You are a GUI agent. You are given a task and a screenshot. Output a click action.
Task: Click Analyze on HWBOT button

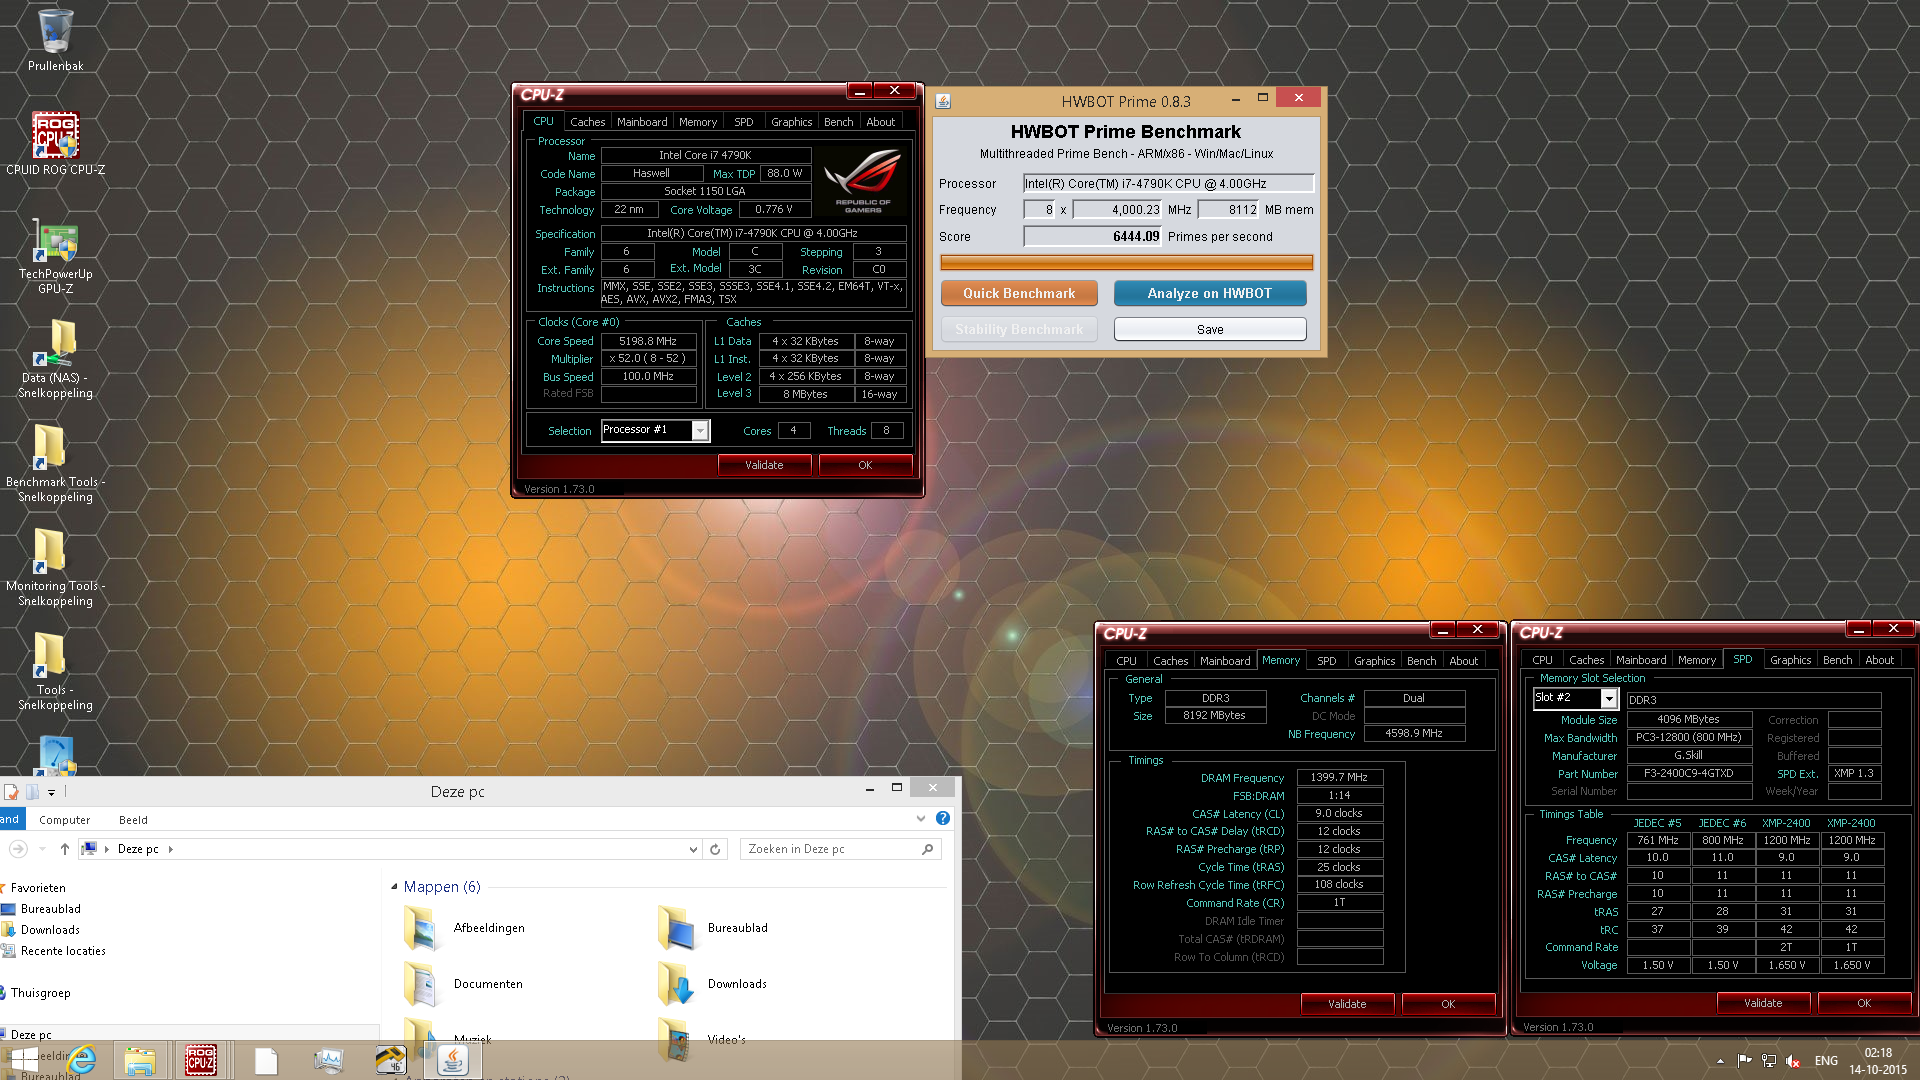[1210, 293]
